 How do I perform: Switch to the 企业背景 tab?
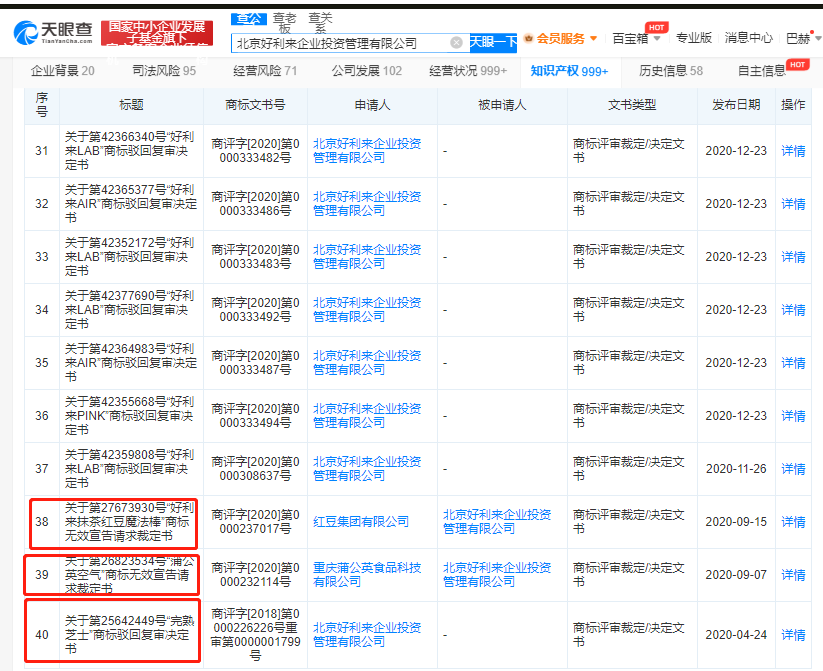click(62, 71)
